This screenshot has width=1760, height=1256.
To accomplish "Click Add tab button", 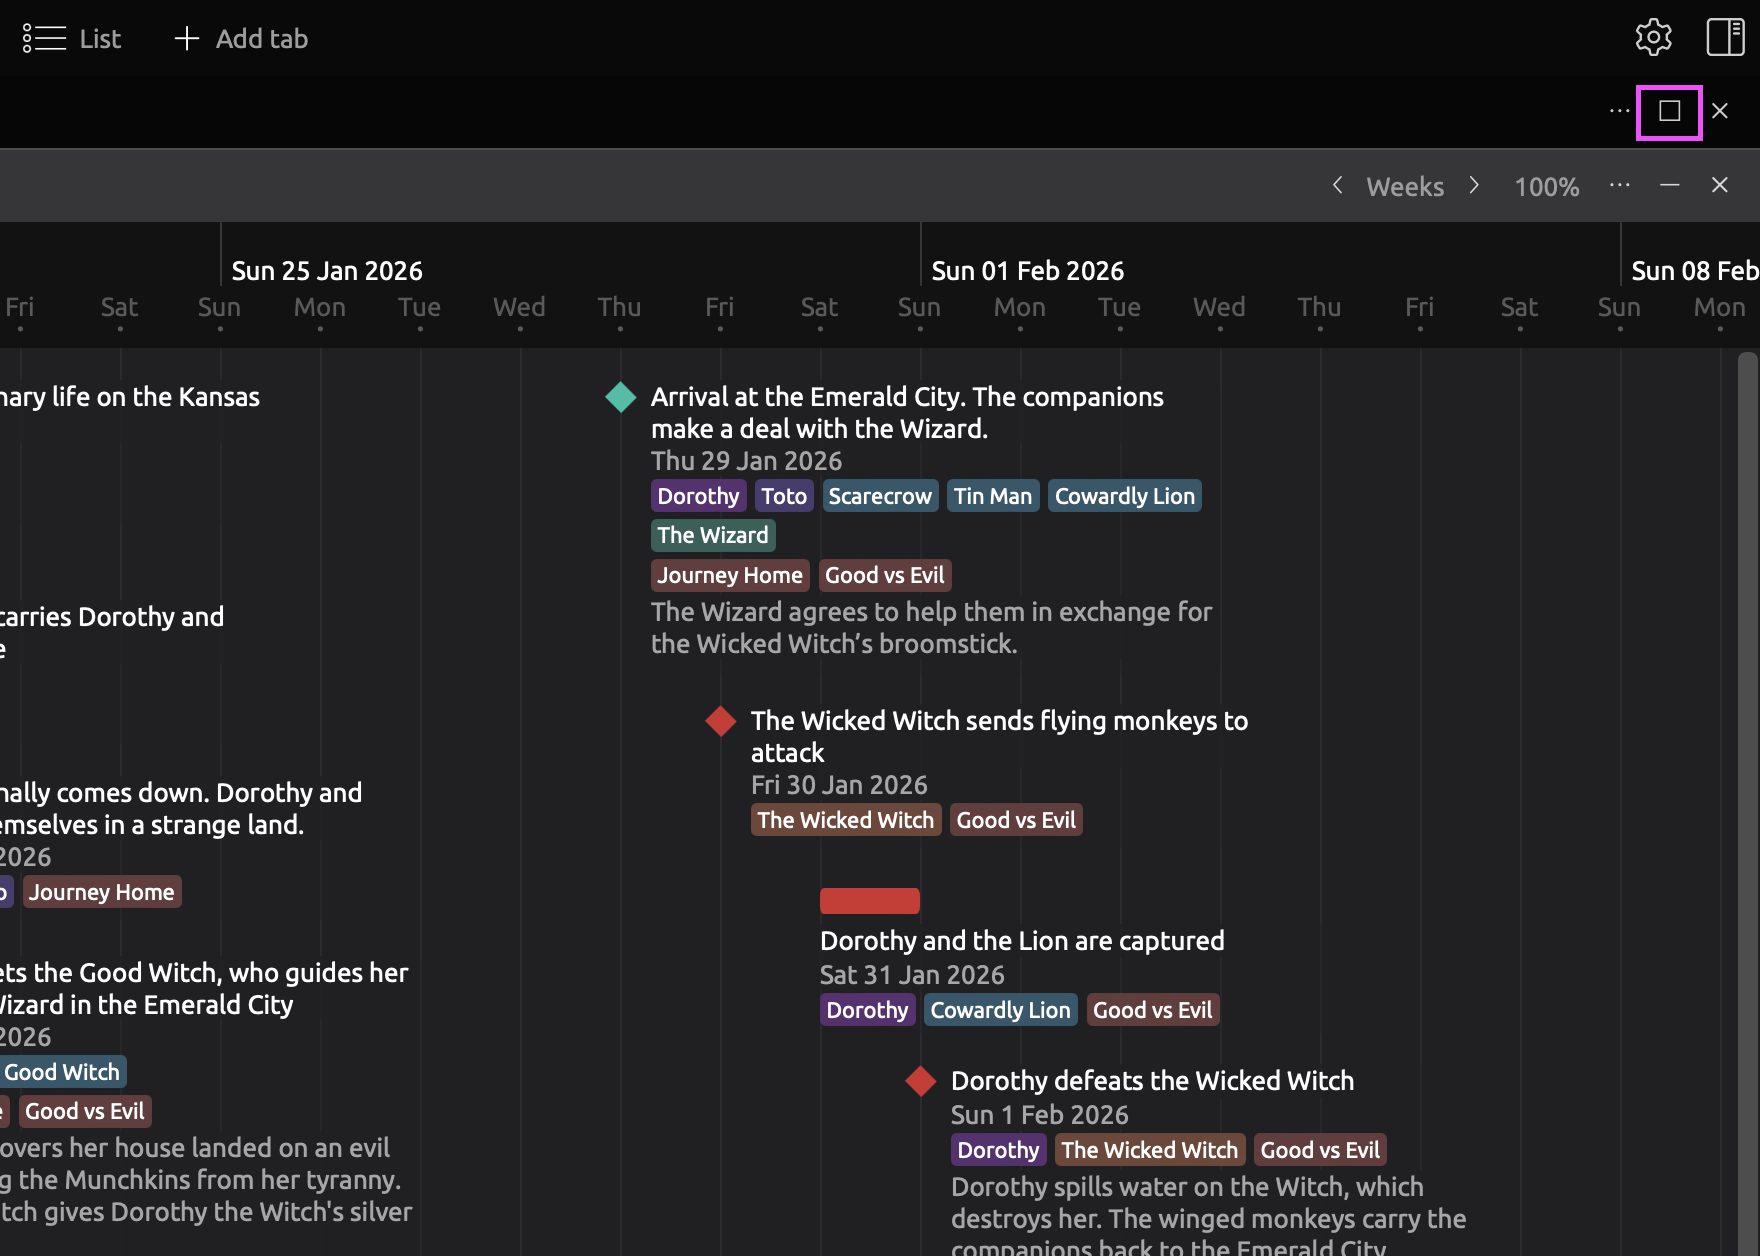I will point(241,39).
